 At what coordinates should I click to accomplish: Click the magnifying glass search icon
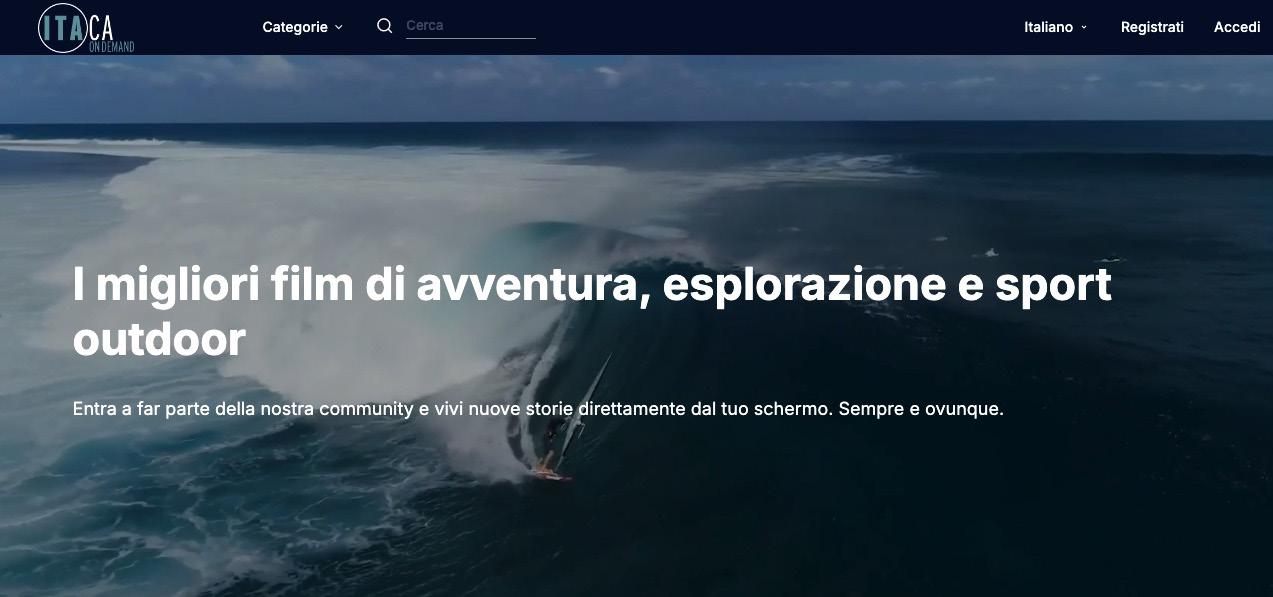pos(384,26)
